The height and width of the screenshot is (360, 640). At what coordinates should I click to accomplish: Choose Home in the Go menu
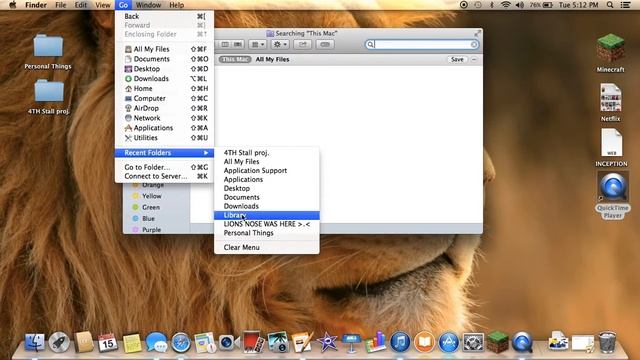coord(164,89)
